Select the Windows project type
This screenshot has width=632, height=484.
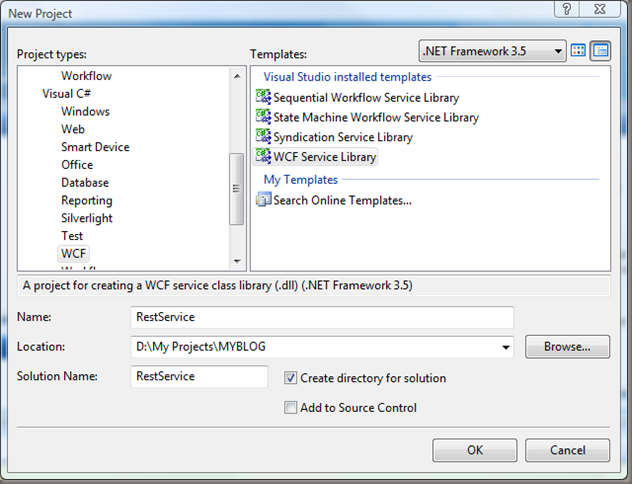[85, 111]
